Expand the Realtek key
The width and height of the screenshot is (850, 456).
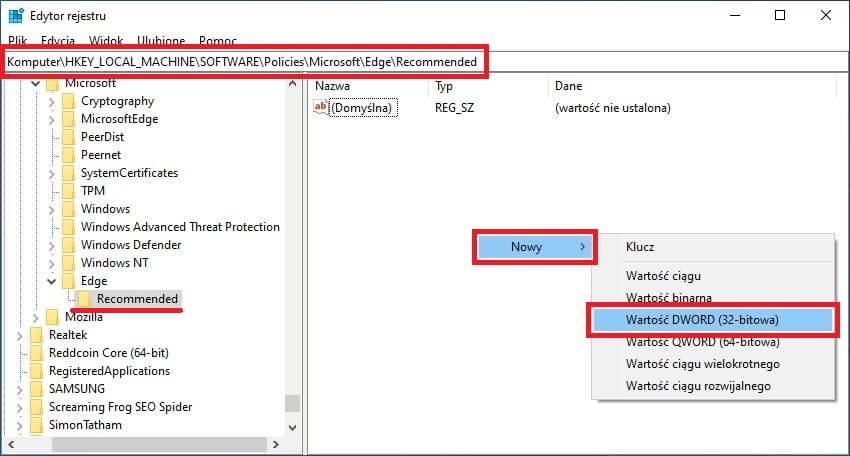point(20,336)
